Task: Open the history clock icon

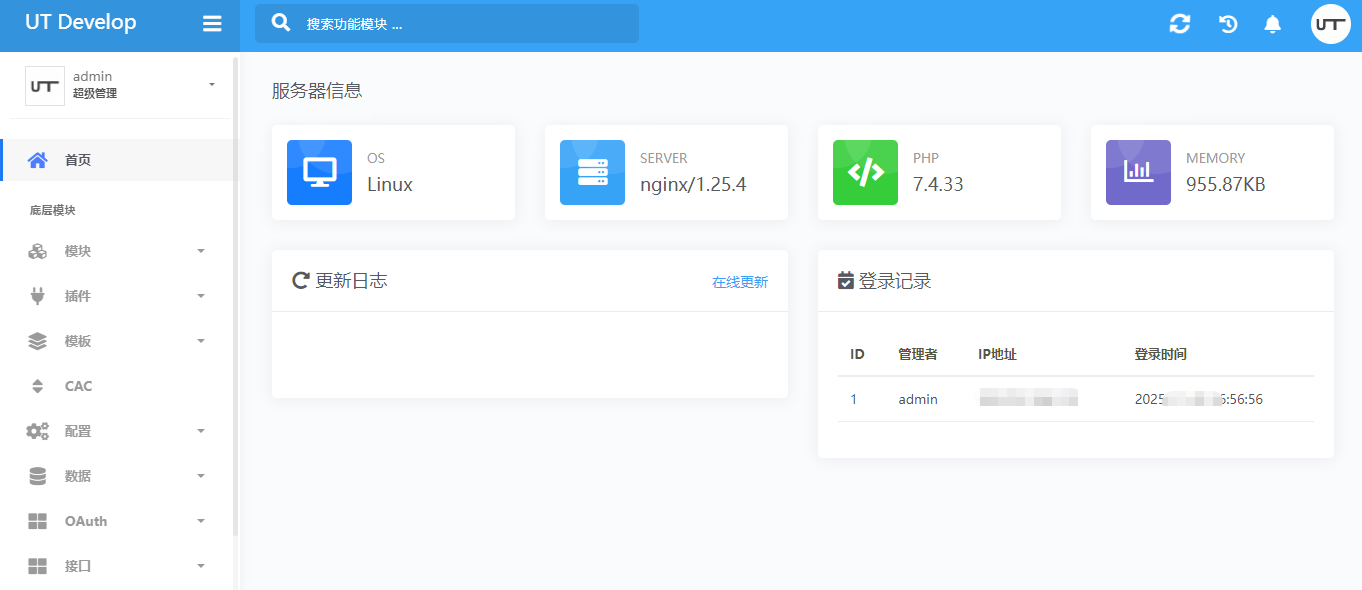Action: [1228, 24]
